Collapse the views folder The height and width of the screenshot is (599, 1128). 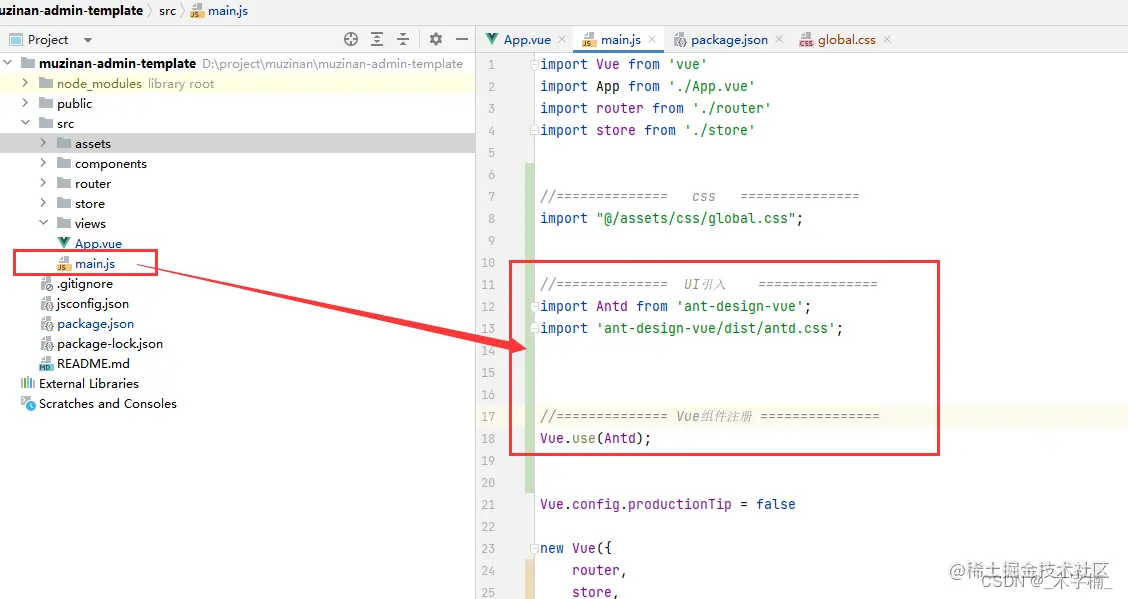(x=43, y=223)
